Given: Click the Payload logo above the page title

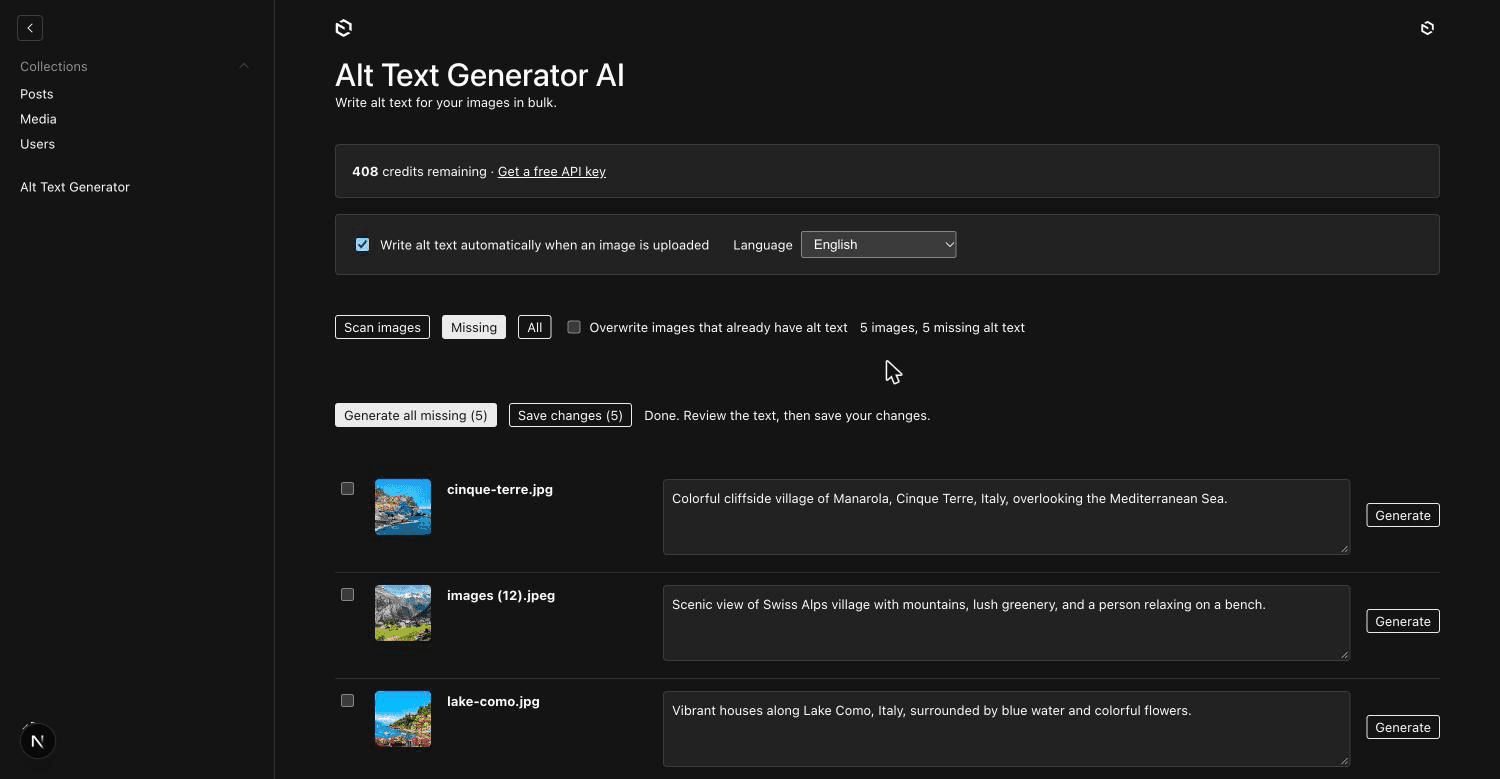Looking at the screenshot, I should [343, 28].
